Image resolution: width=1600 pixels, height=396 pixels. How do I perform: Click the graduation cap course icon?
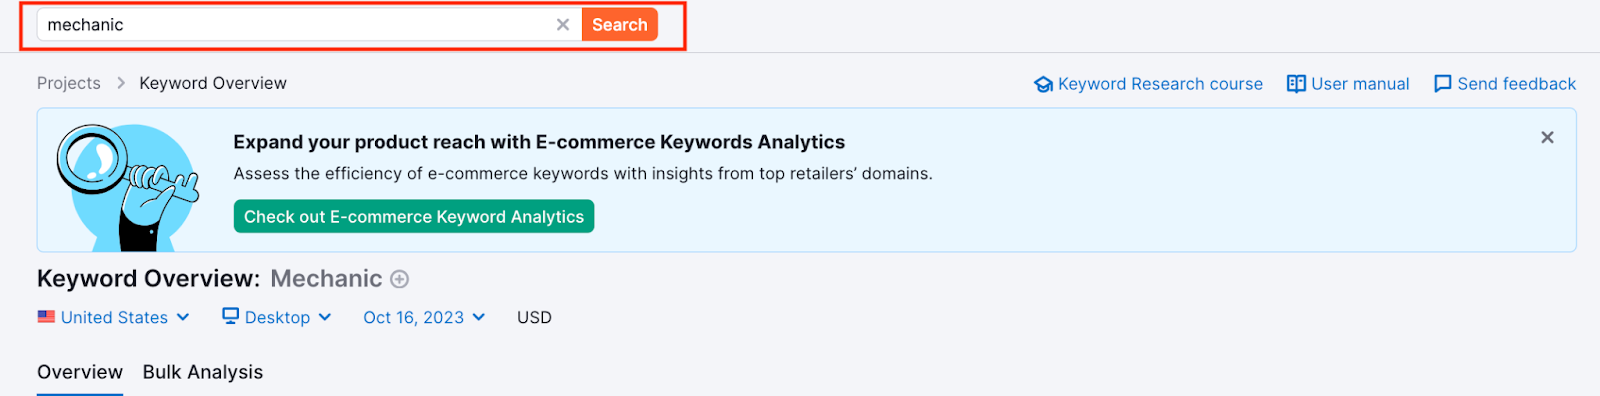(x=1043, y=84)
